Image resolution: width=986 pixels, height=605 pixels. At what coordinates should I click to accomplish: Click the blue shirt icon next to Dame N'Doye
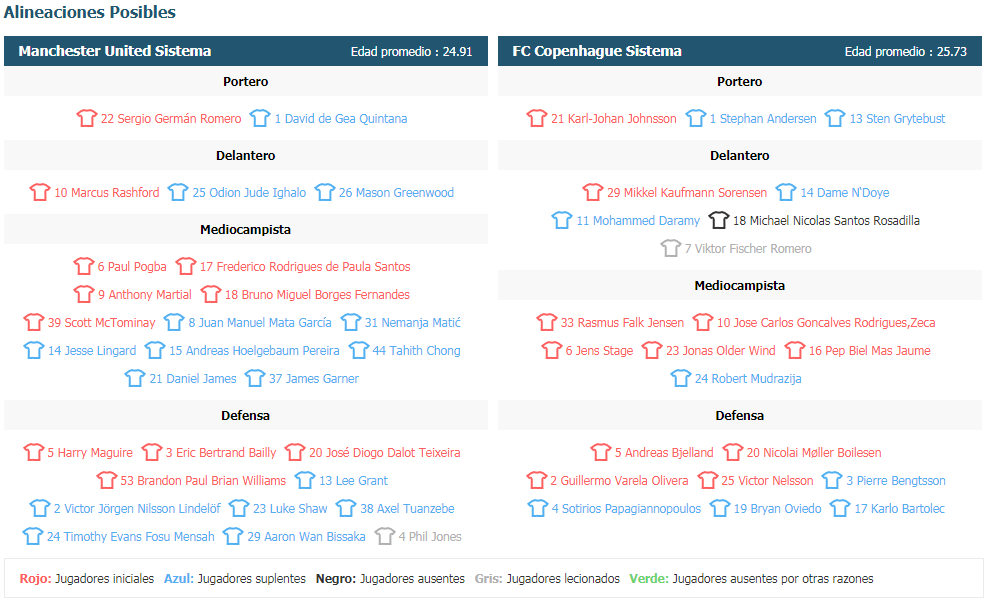tap(786, 192)
